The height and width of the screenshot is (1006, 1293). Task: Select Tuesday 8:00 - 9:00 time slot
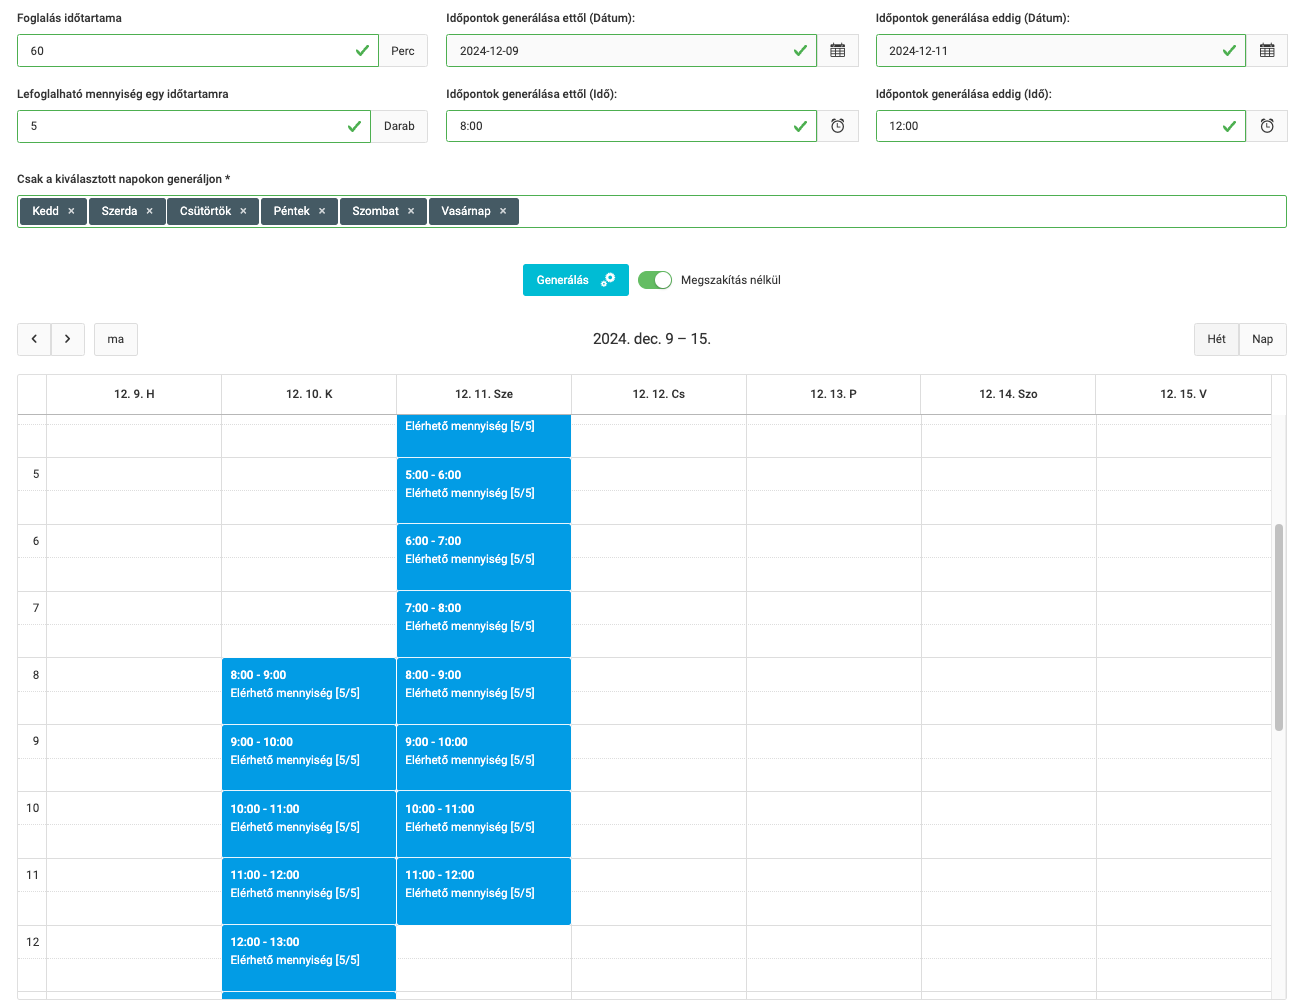[309, 691]
